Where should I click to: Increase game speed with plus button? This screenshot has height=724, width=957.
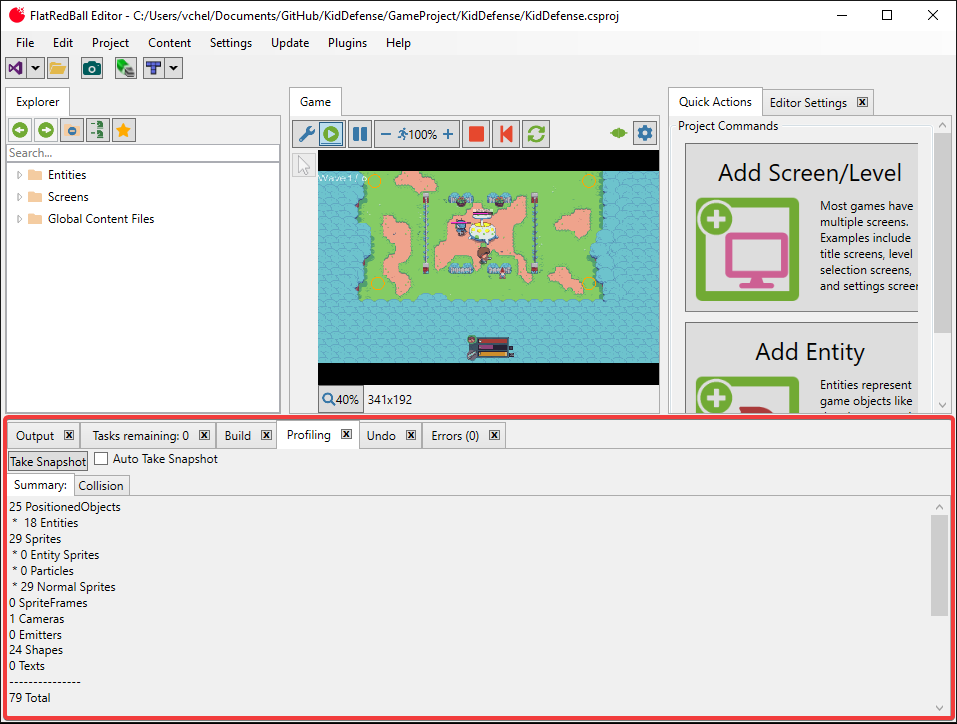coord(448,134)
